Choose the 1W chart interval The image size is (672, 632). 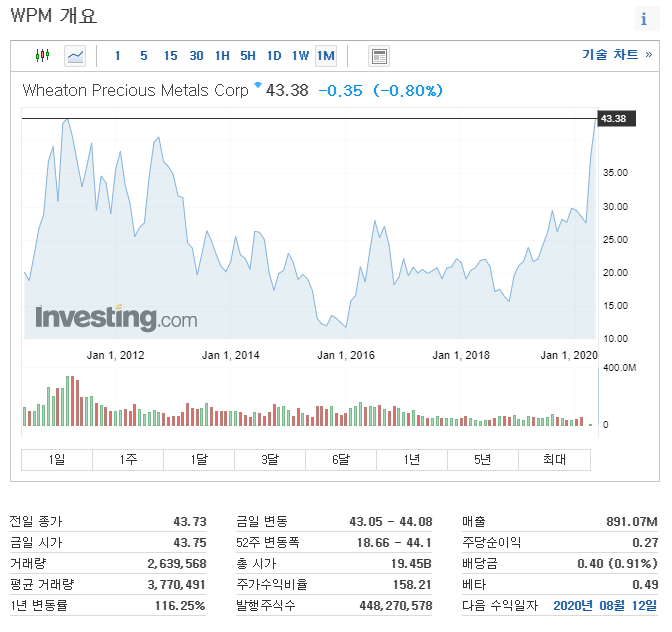(x=300, y=56)
